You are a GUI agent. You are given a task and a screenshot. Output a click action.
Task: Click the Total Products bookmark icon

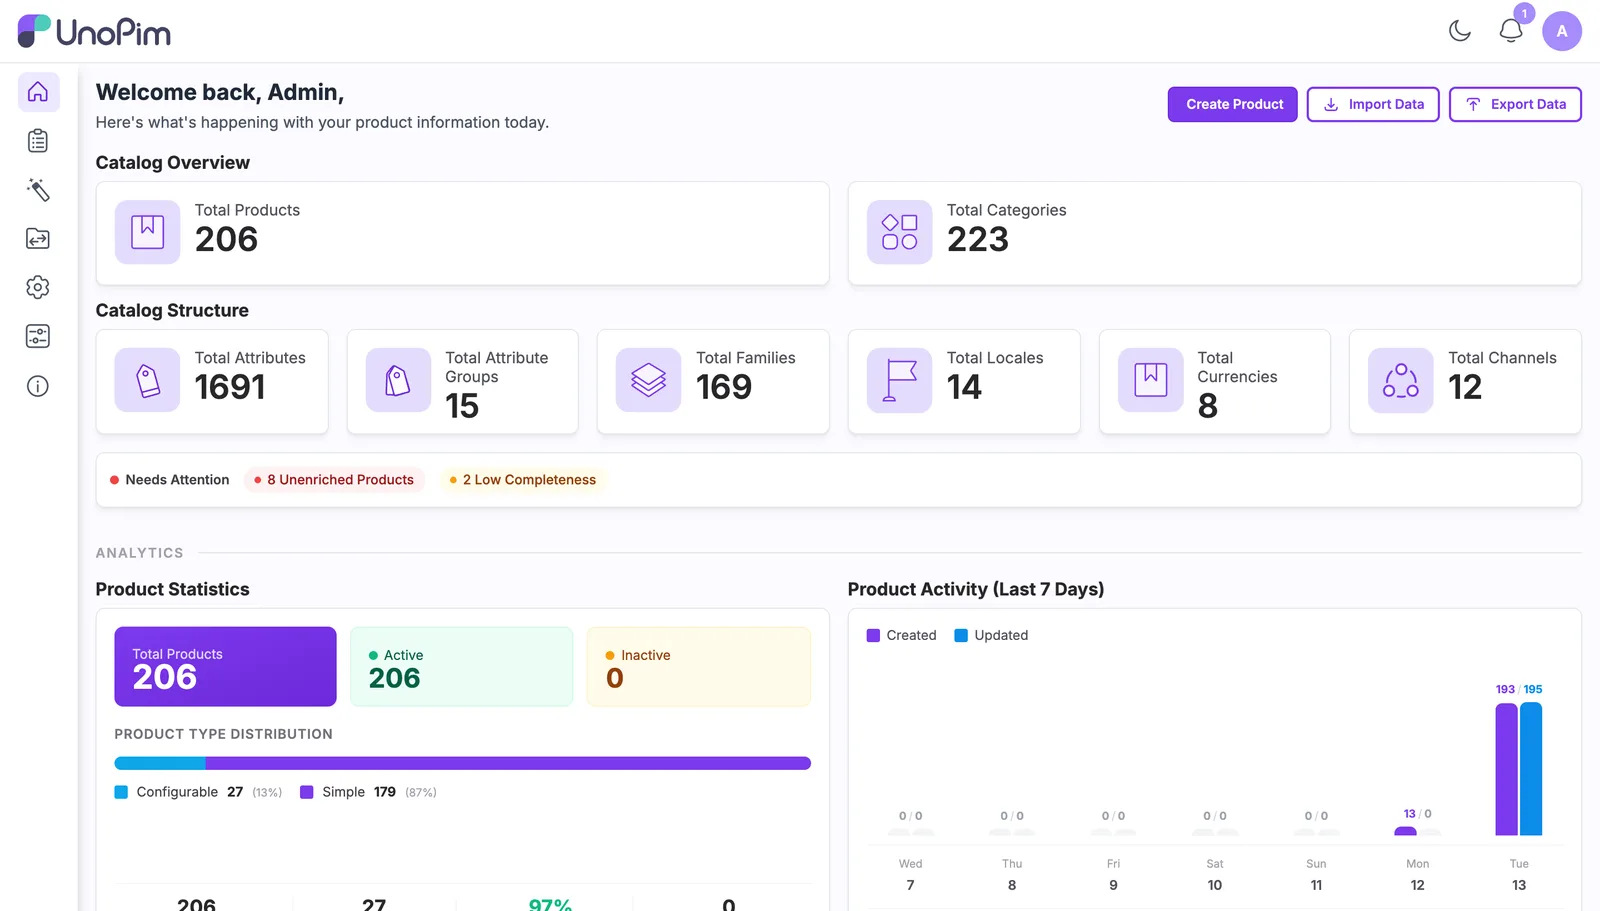147,232
